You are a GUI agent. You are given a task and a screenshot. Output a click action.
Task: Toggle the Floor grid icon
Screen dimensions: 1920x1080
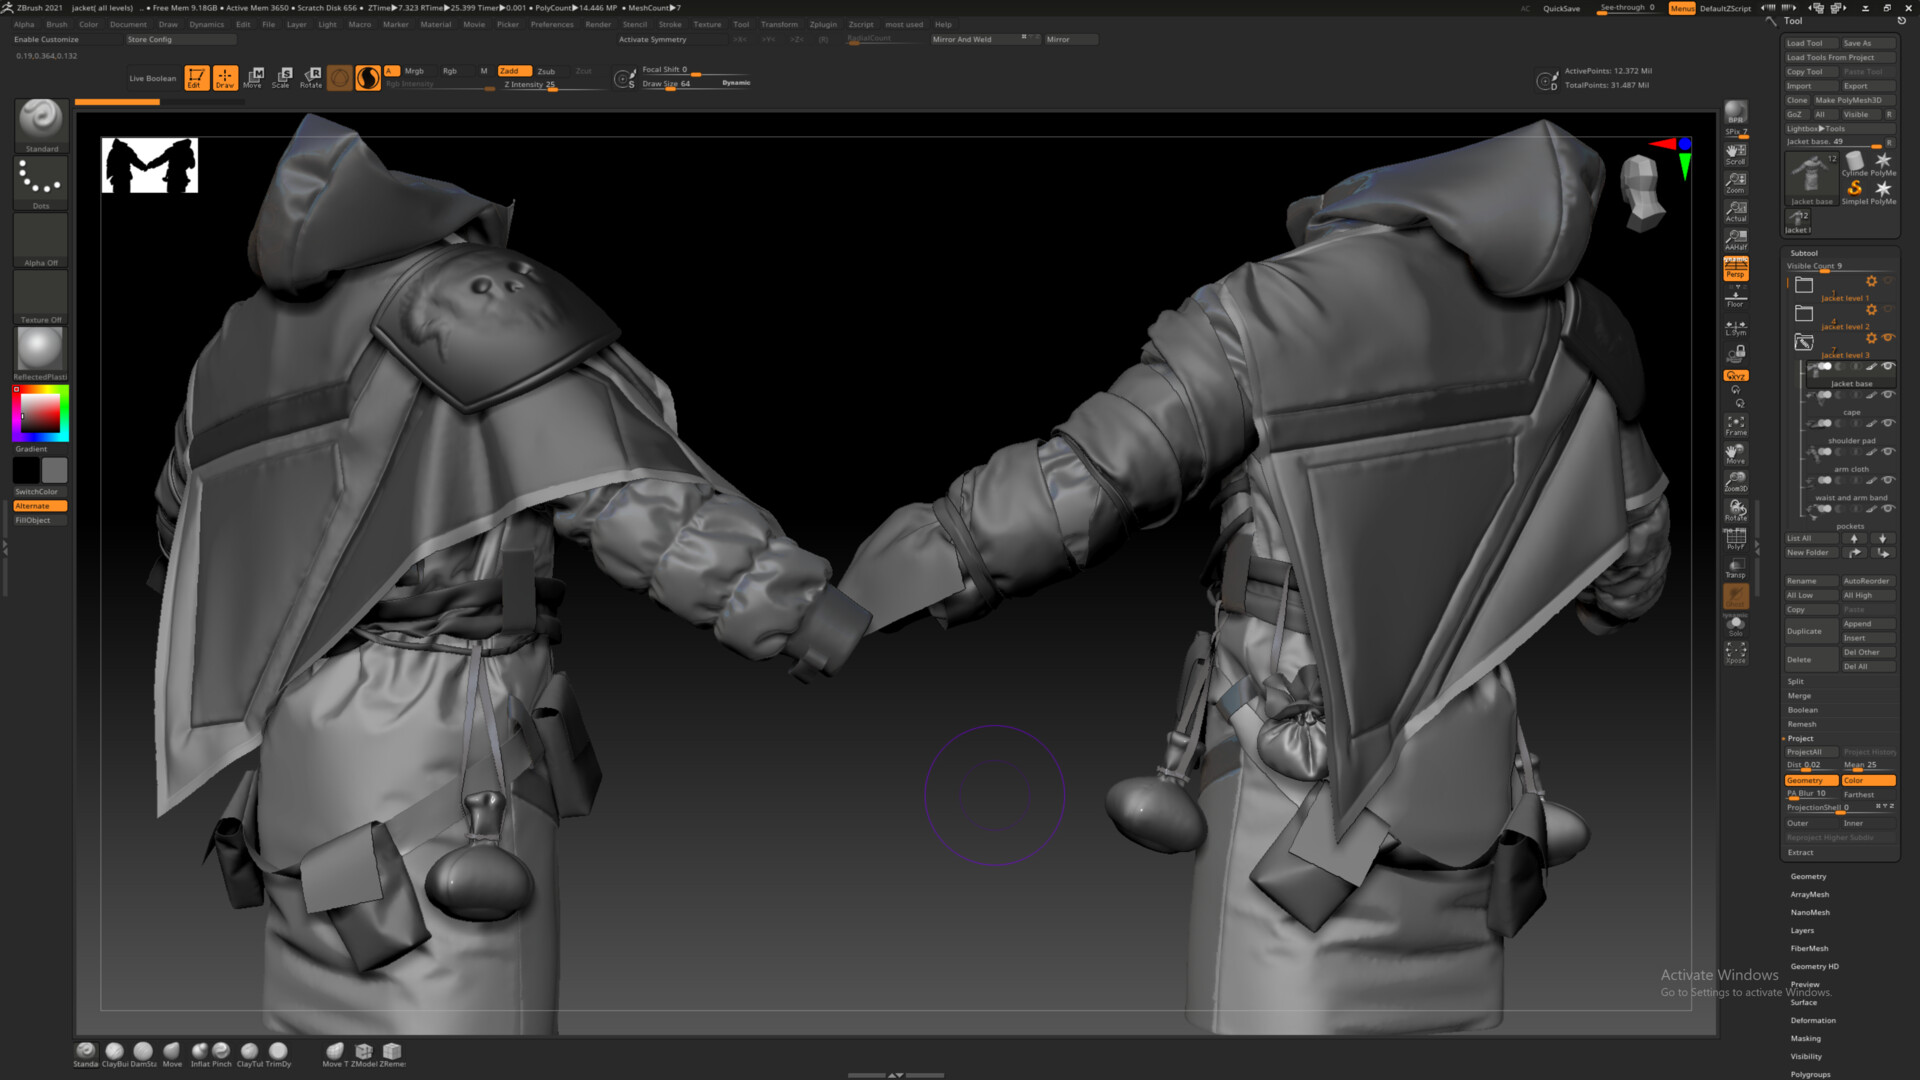pos(1736,297)
